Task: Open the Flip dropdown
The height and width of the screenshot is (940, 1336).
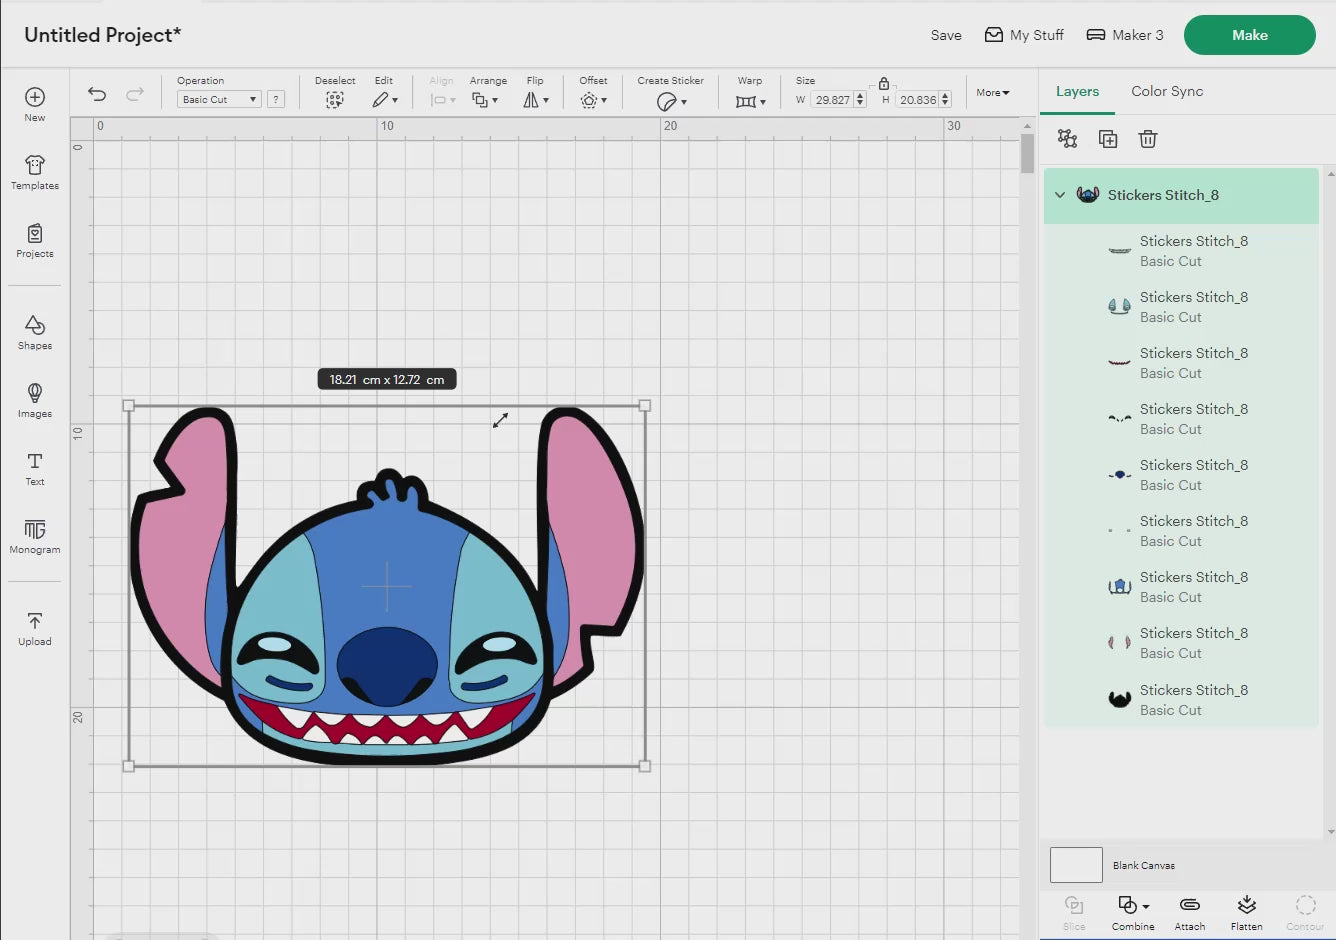Action: pos(536,100)
